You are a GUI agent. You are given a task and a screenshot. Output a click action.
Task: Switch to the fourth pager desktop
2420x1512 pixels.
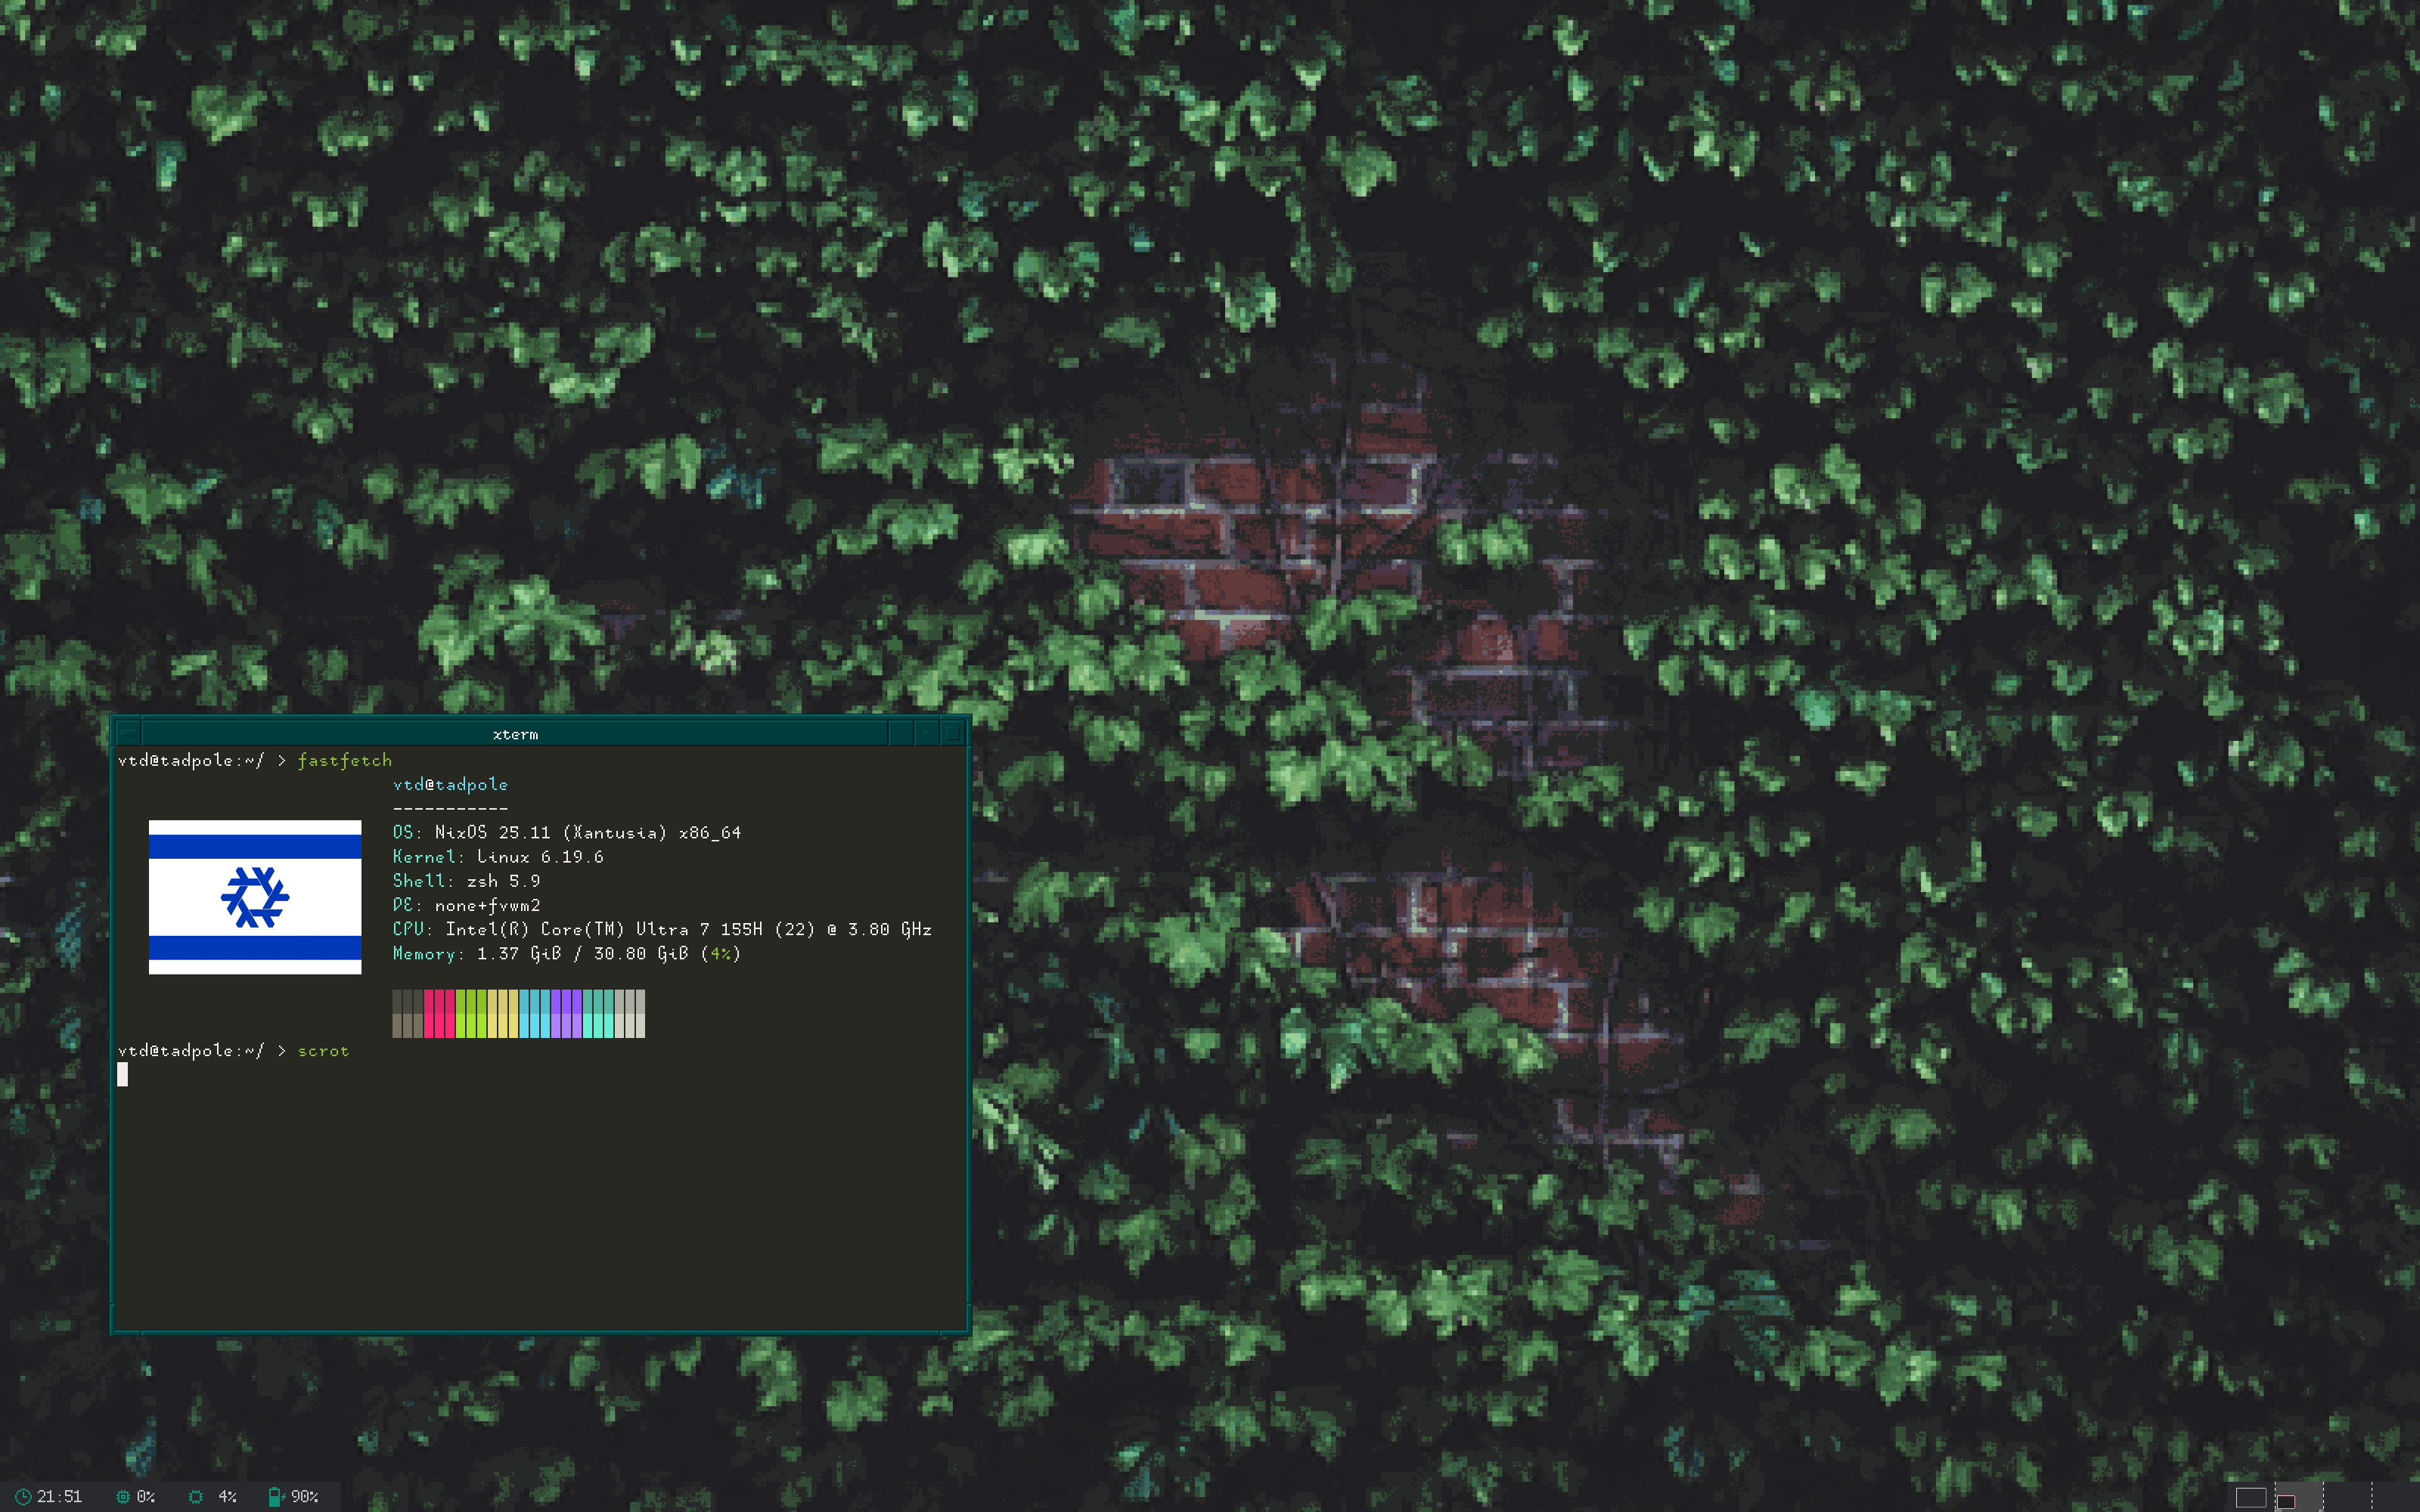[x=2396, y=1497]
